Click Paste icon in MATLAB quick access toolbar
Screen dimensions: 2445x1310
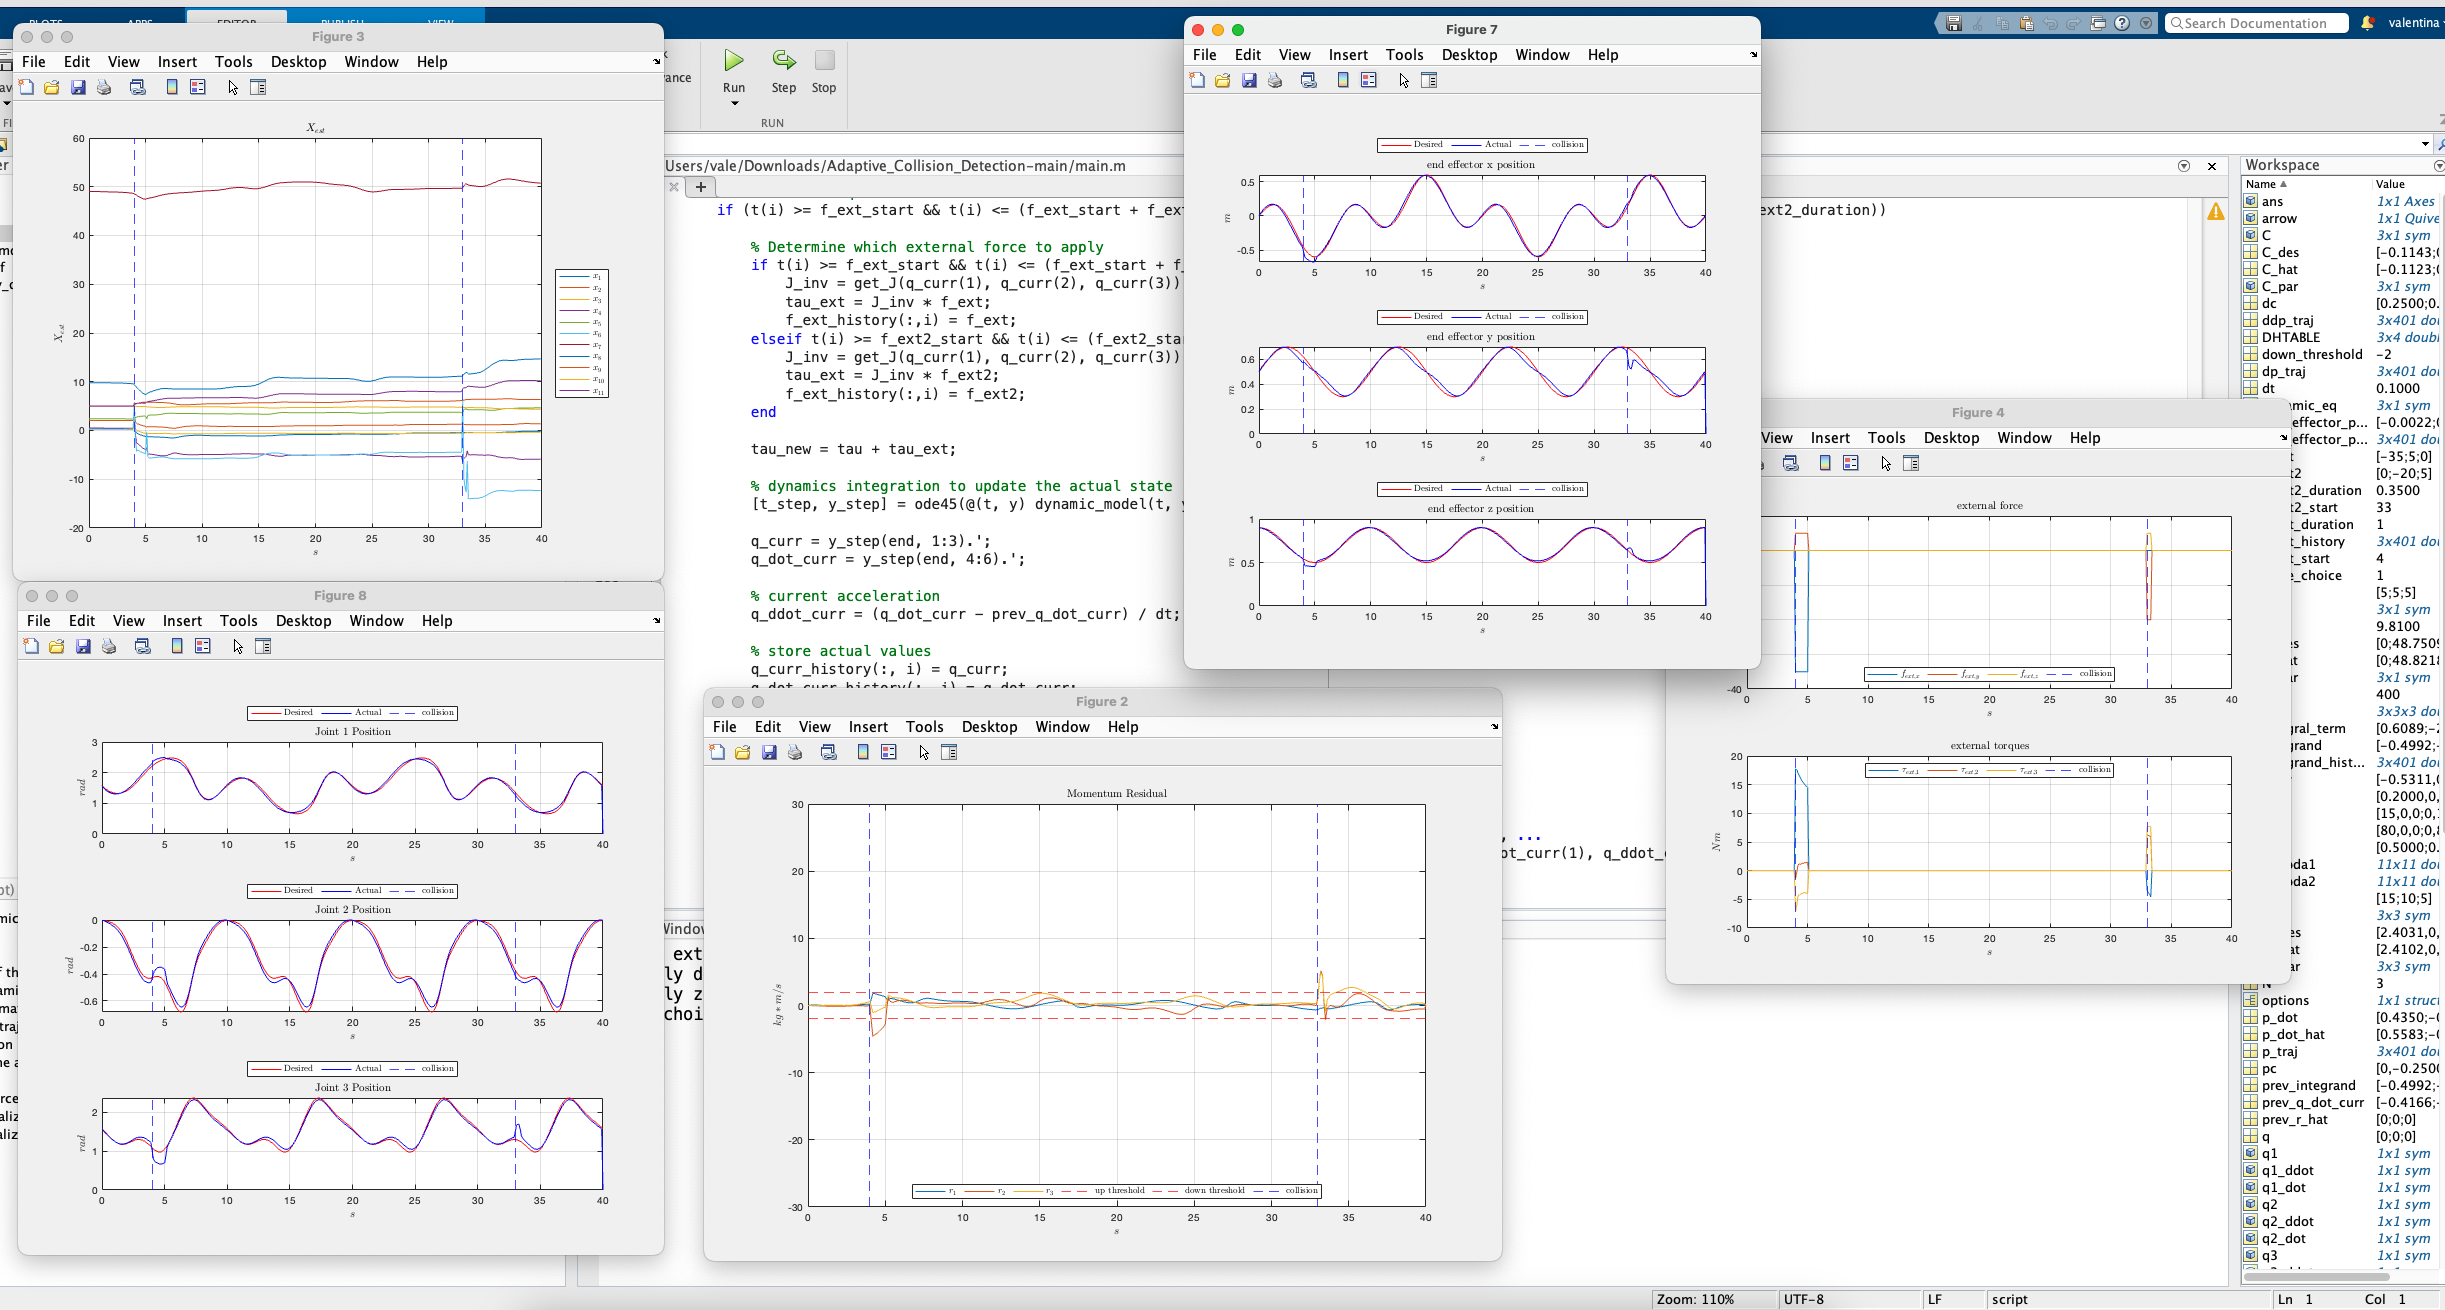[x=2026, y=23]
